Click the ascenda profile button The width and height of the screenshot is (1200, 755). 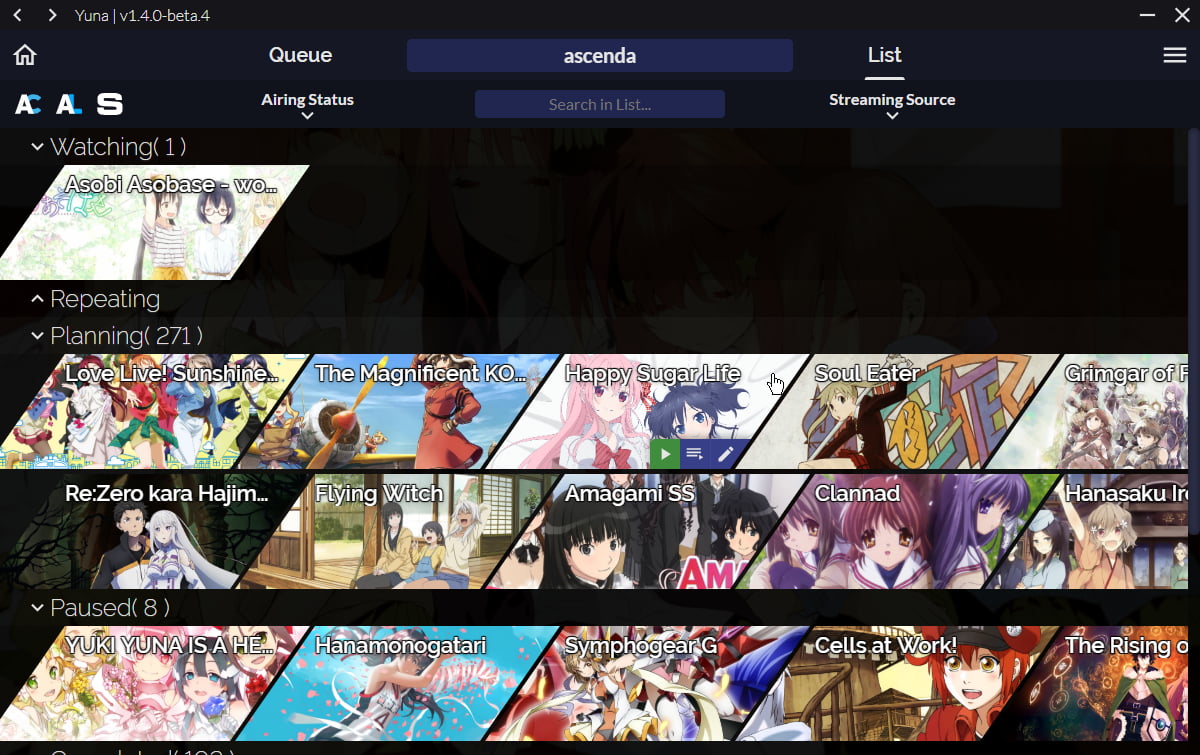click(x=600, y=56)
